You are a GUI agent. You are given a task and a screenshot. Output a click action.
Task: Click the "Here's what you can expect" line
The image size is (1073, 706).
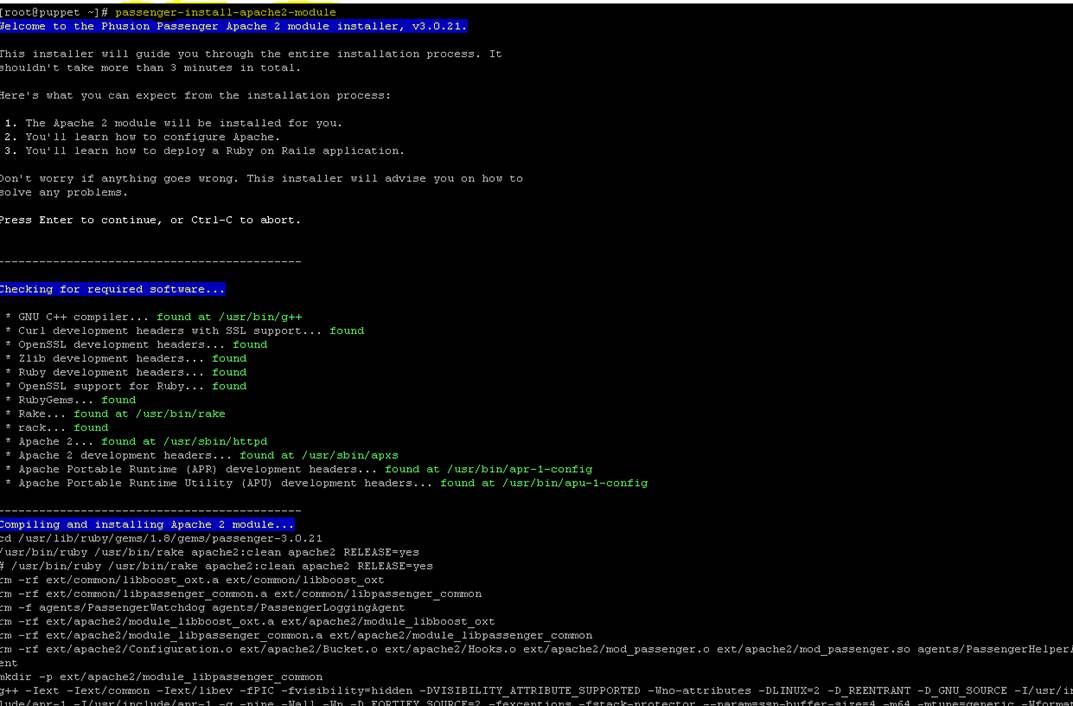coord(195,95)
